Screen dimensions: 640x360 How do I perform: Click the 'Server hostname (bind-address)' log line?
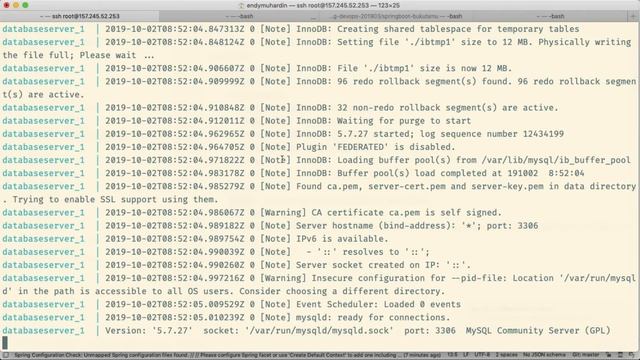point(417,225)
